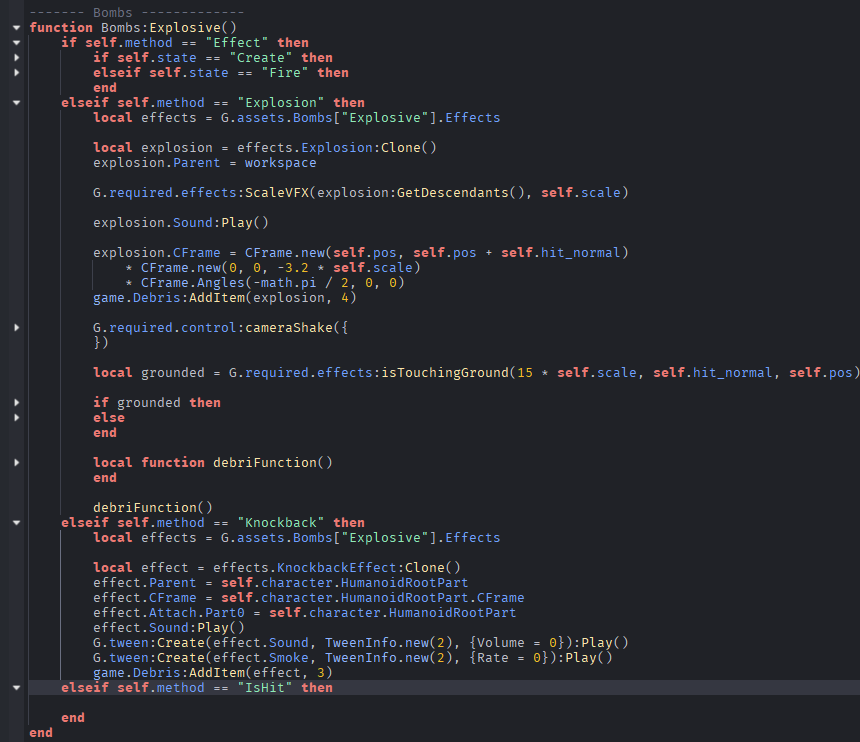
Task: Click 'effect.Attach.Part0' text
Action: tap(169, 613)
